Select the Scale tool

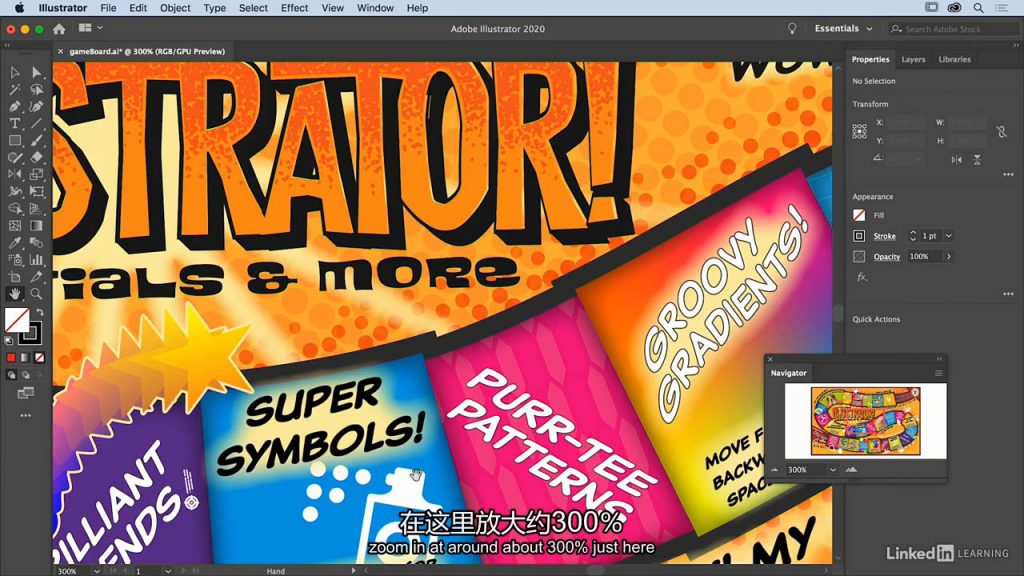37,174
